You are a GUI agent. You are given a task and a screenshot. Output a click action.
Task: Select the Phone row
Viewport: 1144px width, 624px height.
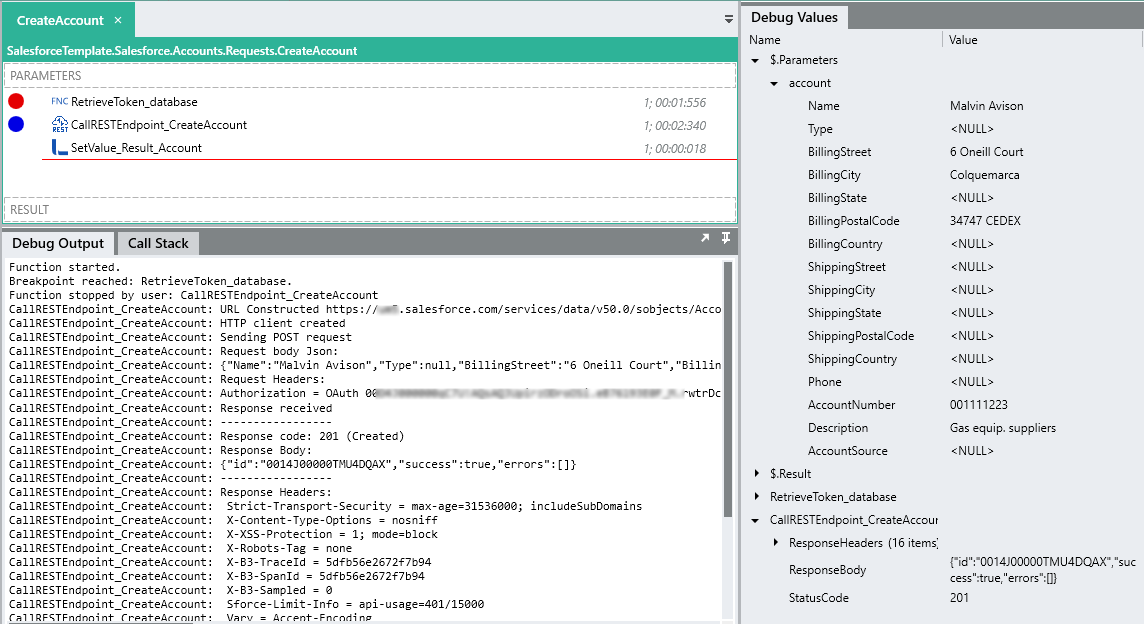click(x=943, y=382)
